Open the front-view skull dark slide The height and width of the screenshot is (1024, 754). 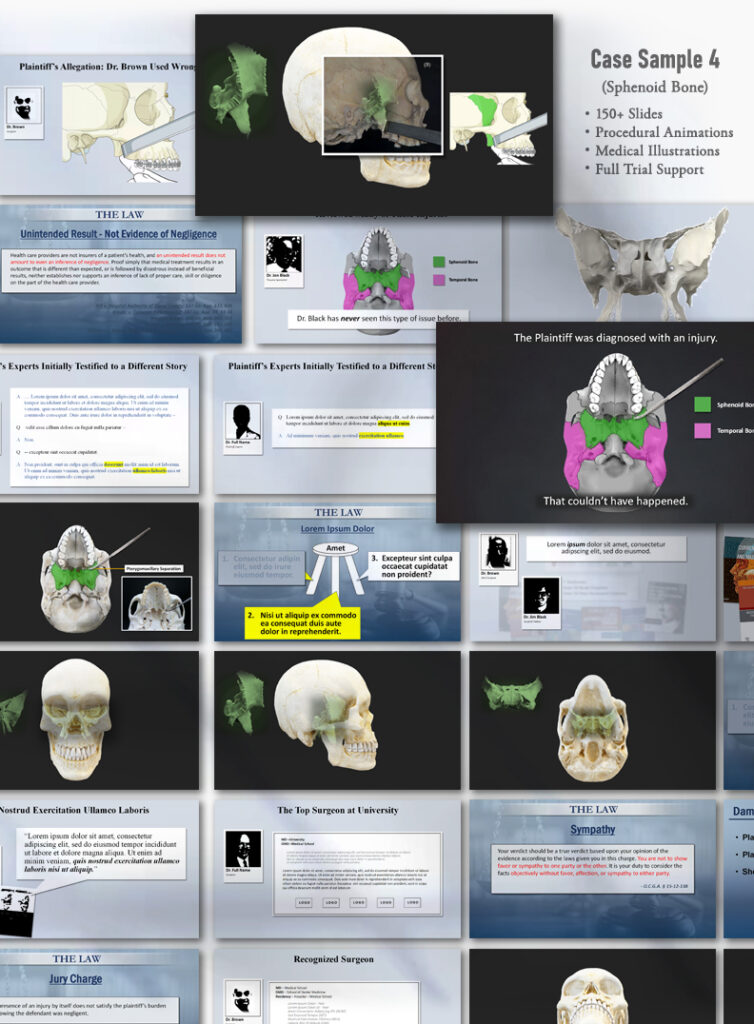[99, 720]
